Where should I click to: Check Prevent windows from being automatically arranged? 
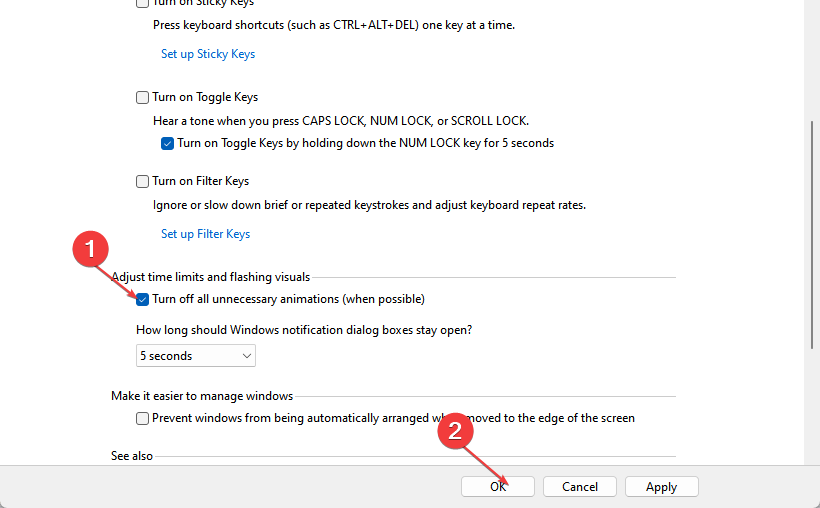pyautogui.click(x=143, y=418)
